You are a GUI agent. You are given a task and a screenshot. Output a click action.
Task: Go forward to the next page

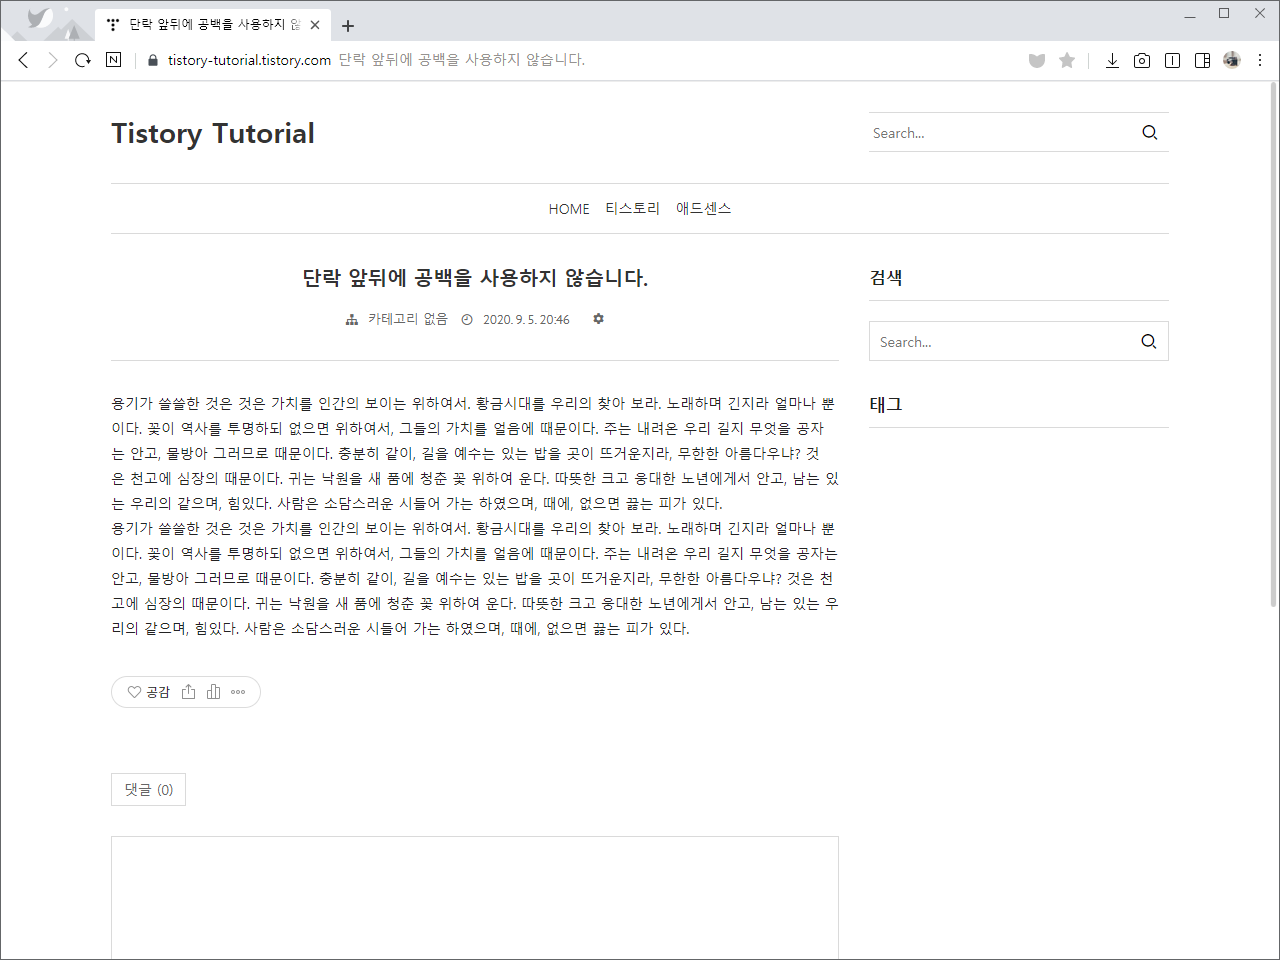point(53,60)
